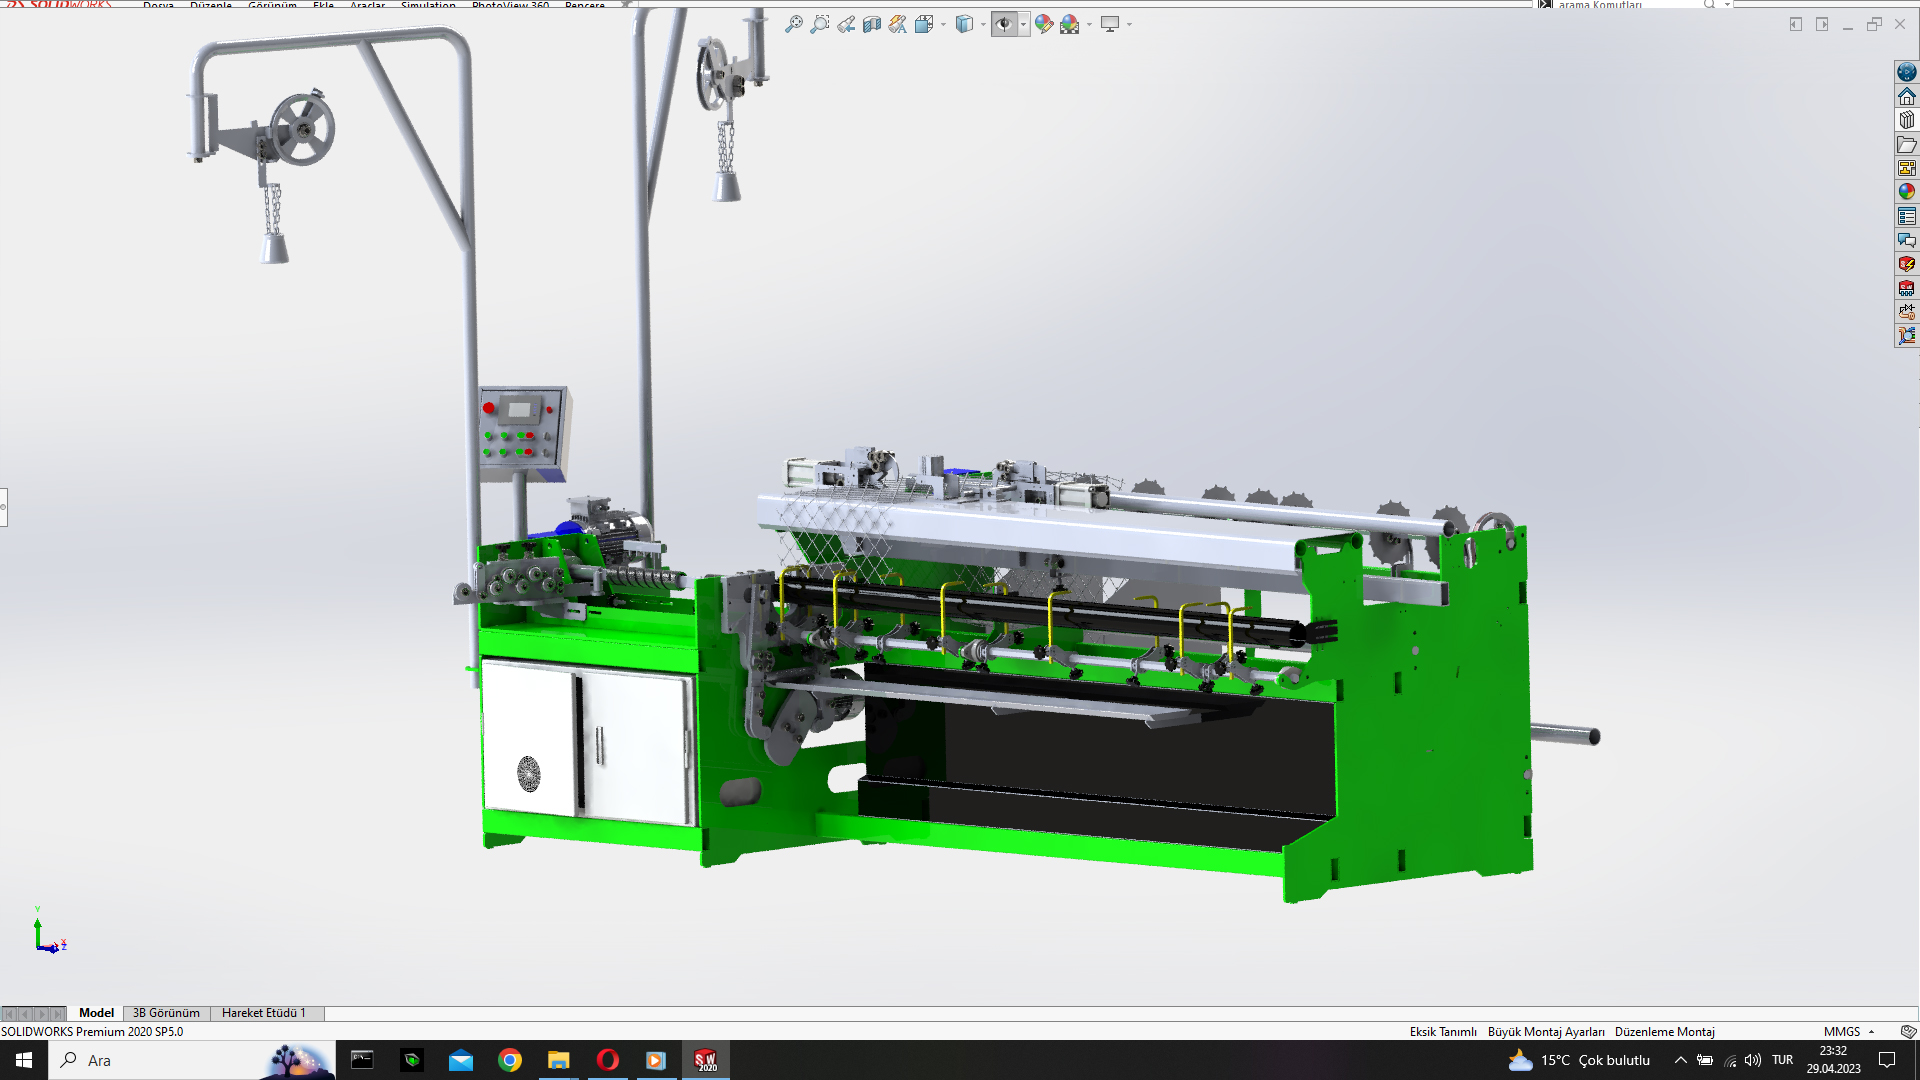Open Design Library in the task pane

pos(1907,120)
